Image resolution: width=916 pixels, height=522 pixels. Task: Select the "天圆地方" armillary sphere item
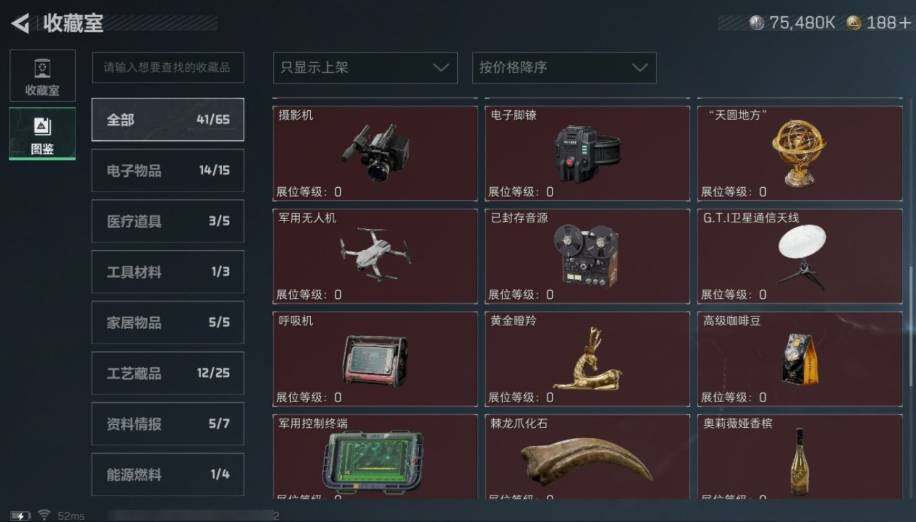[x=800, y=153]
